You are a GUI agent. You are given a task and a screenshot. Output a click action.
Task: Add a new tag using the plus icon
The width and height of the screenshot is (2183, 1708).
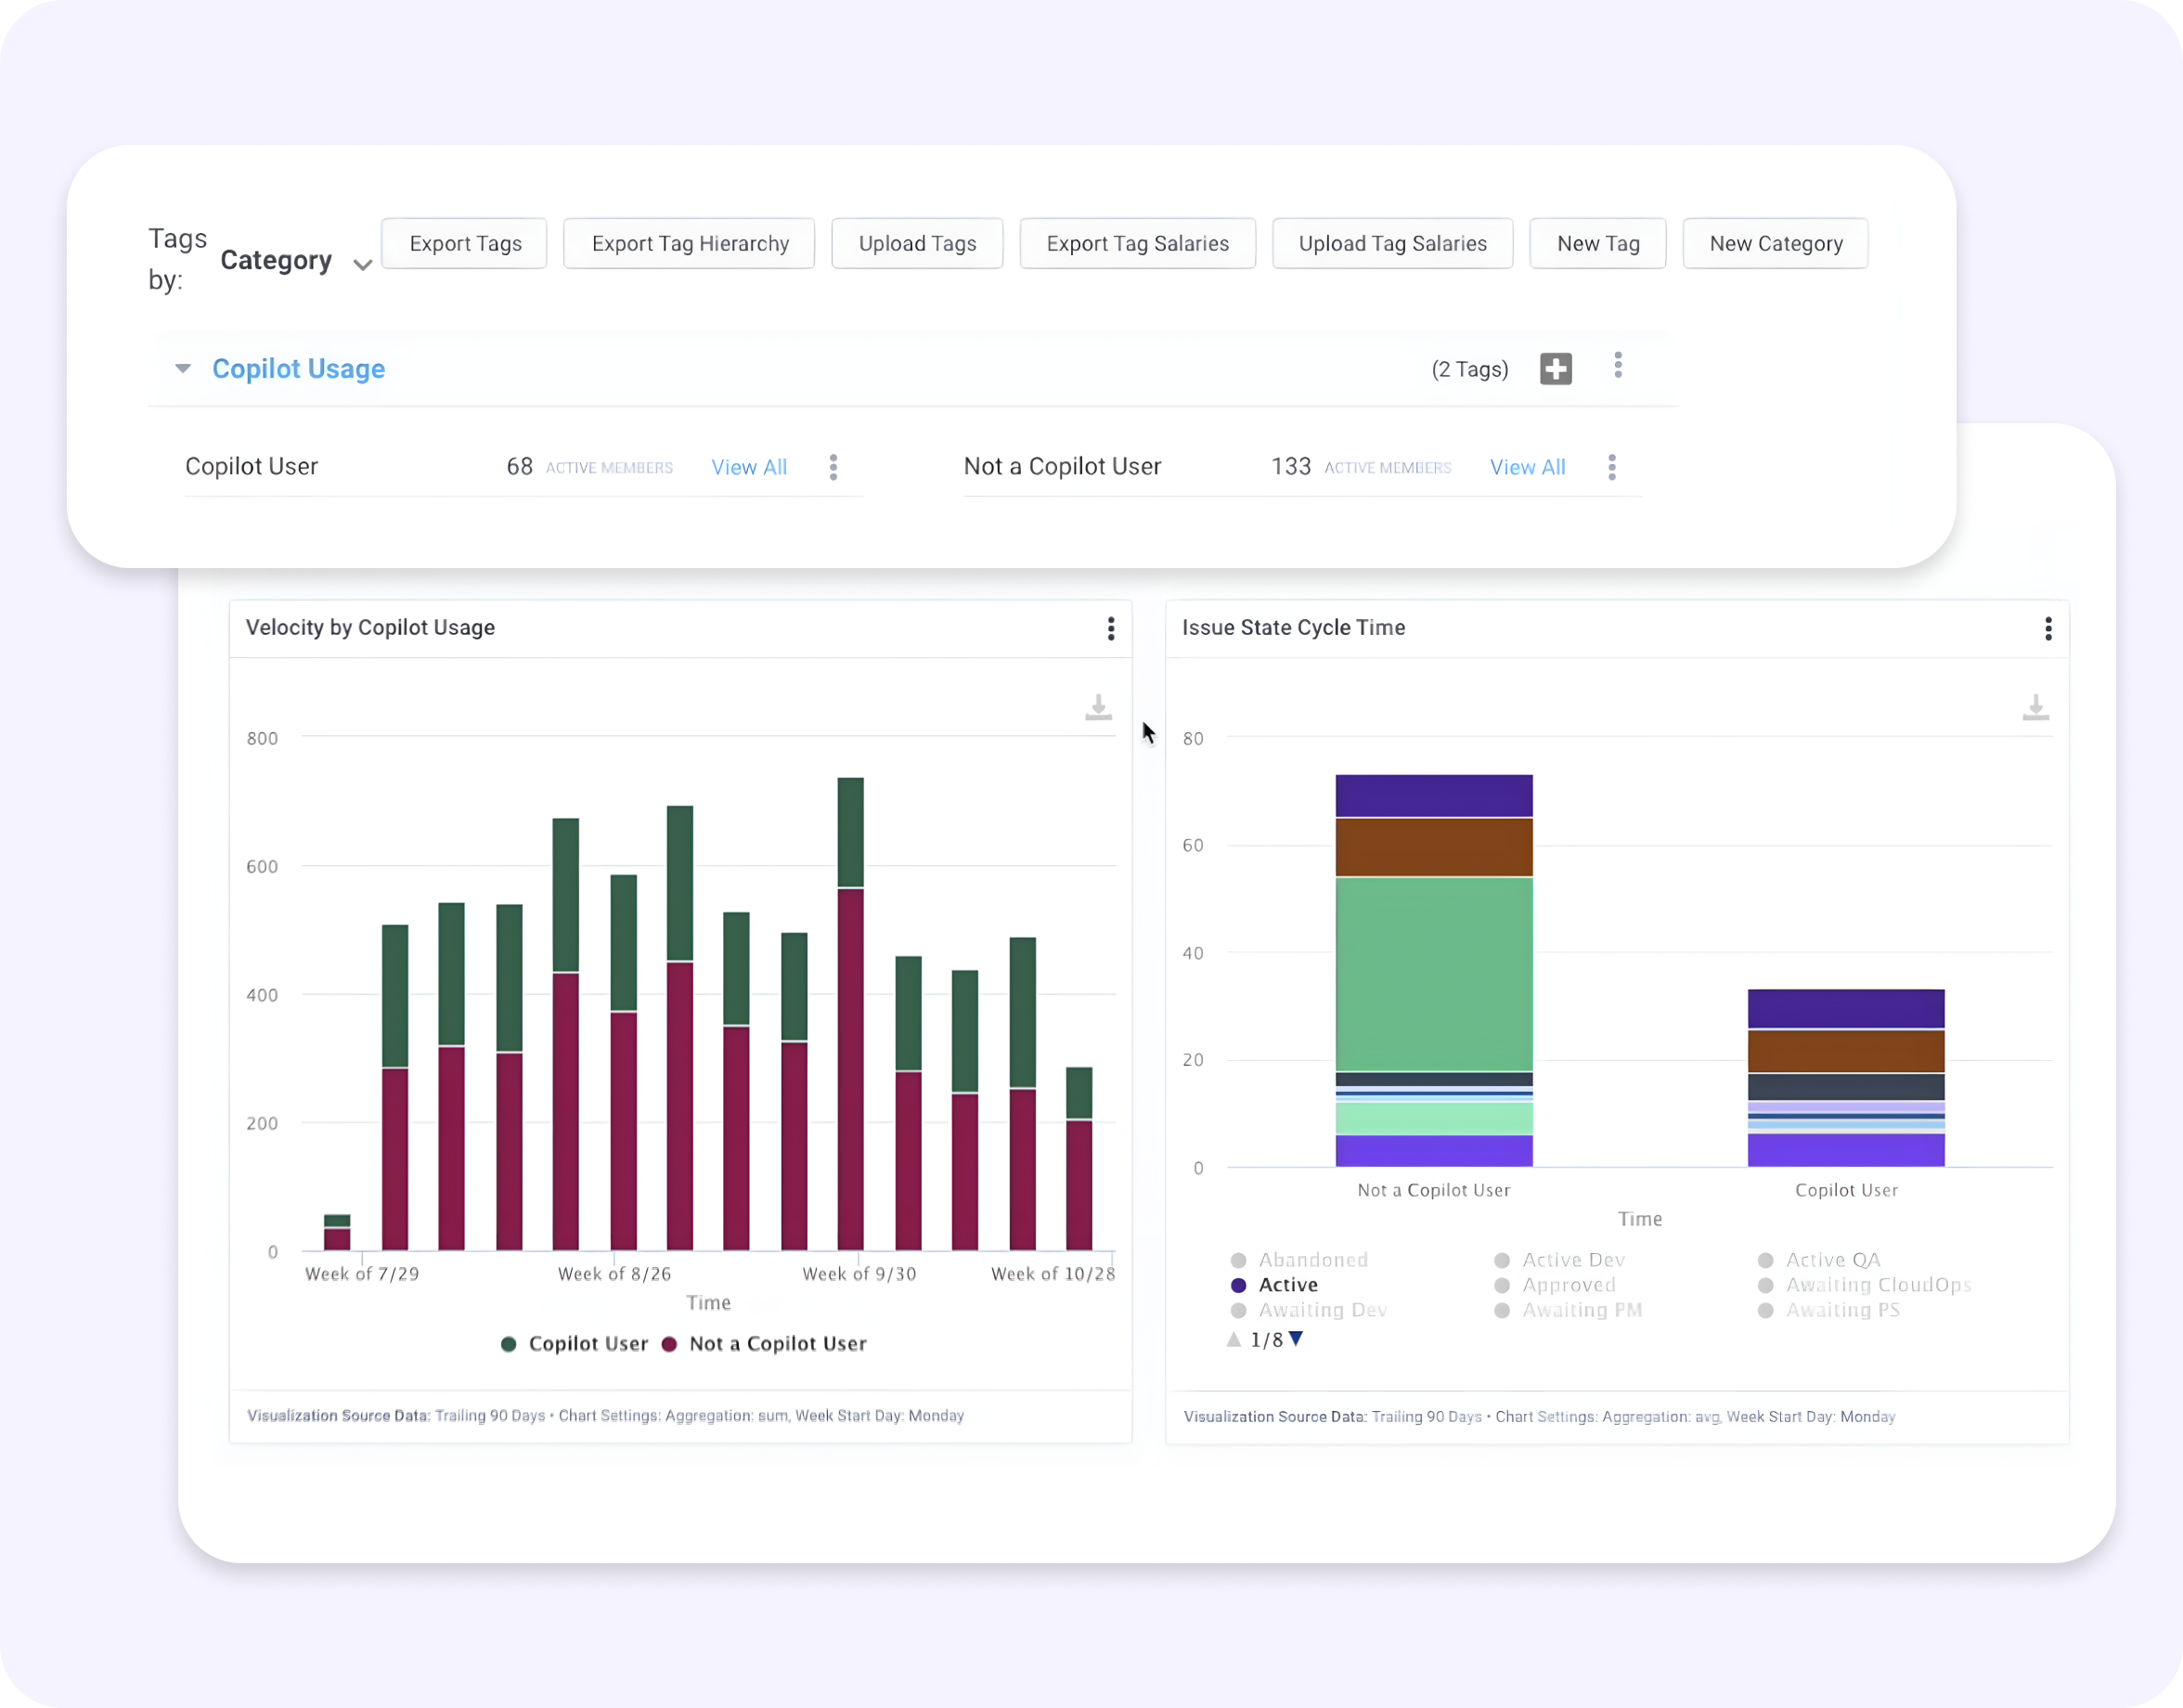pos(1556,368)
